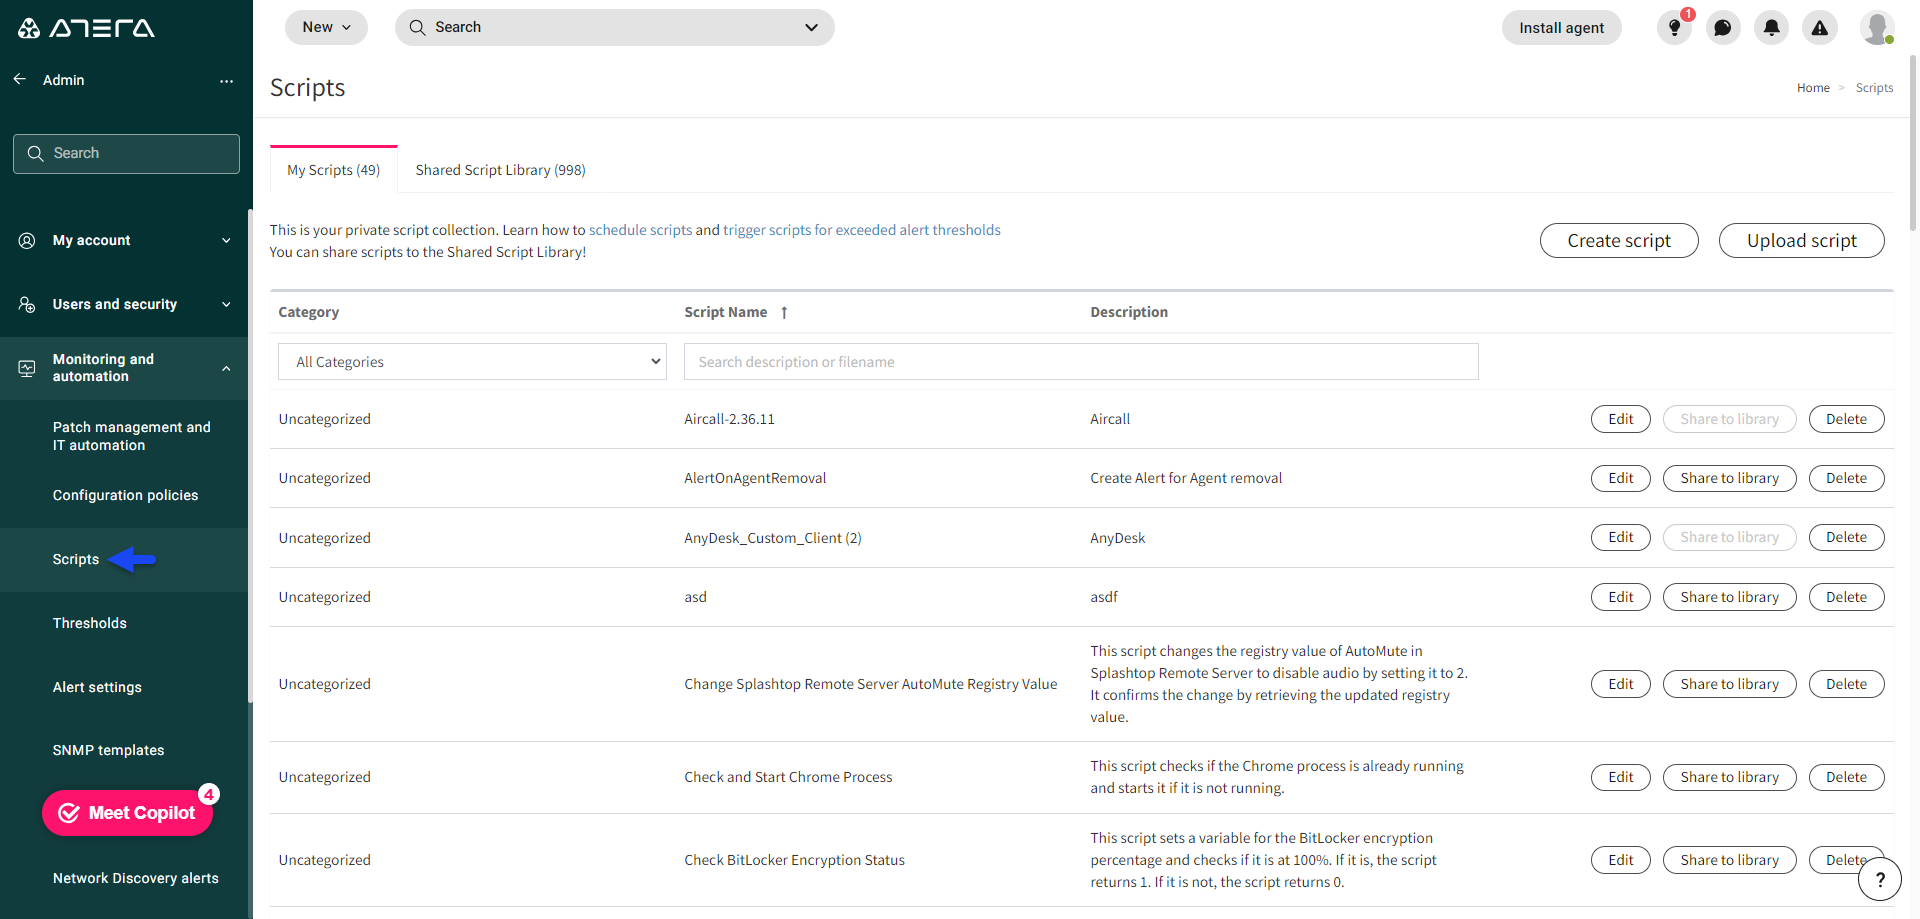Open help via the question mark icon
Viewport: 1920px width, 919px height.
(x=1880, y=879)
